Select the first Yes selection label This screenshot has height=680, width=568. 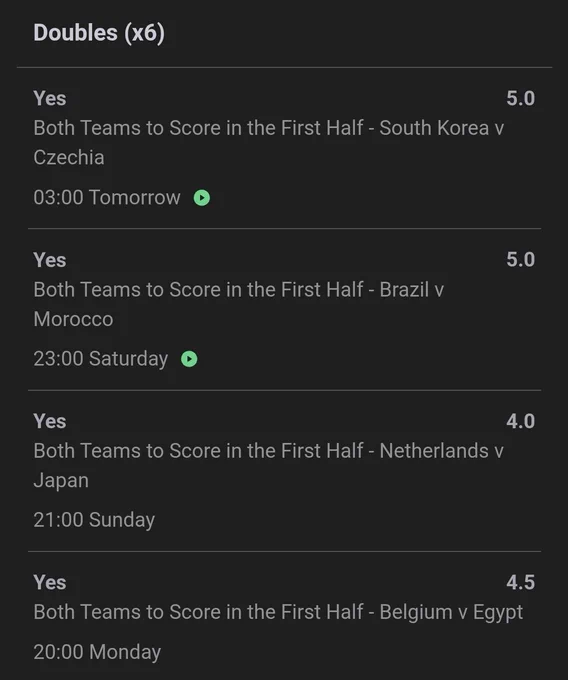50,98
